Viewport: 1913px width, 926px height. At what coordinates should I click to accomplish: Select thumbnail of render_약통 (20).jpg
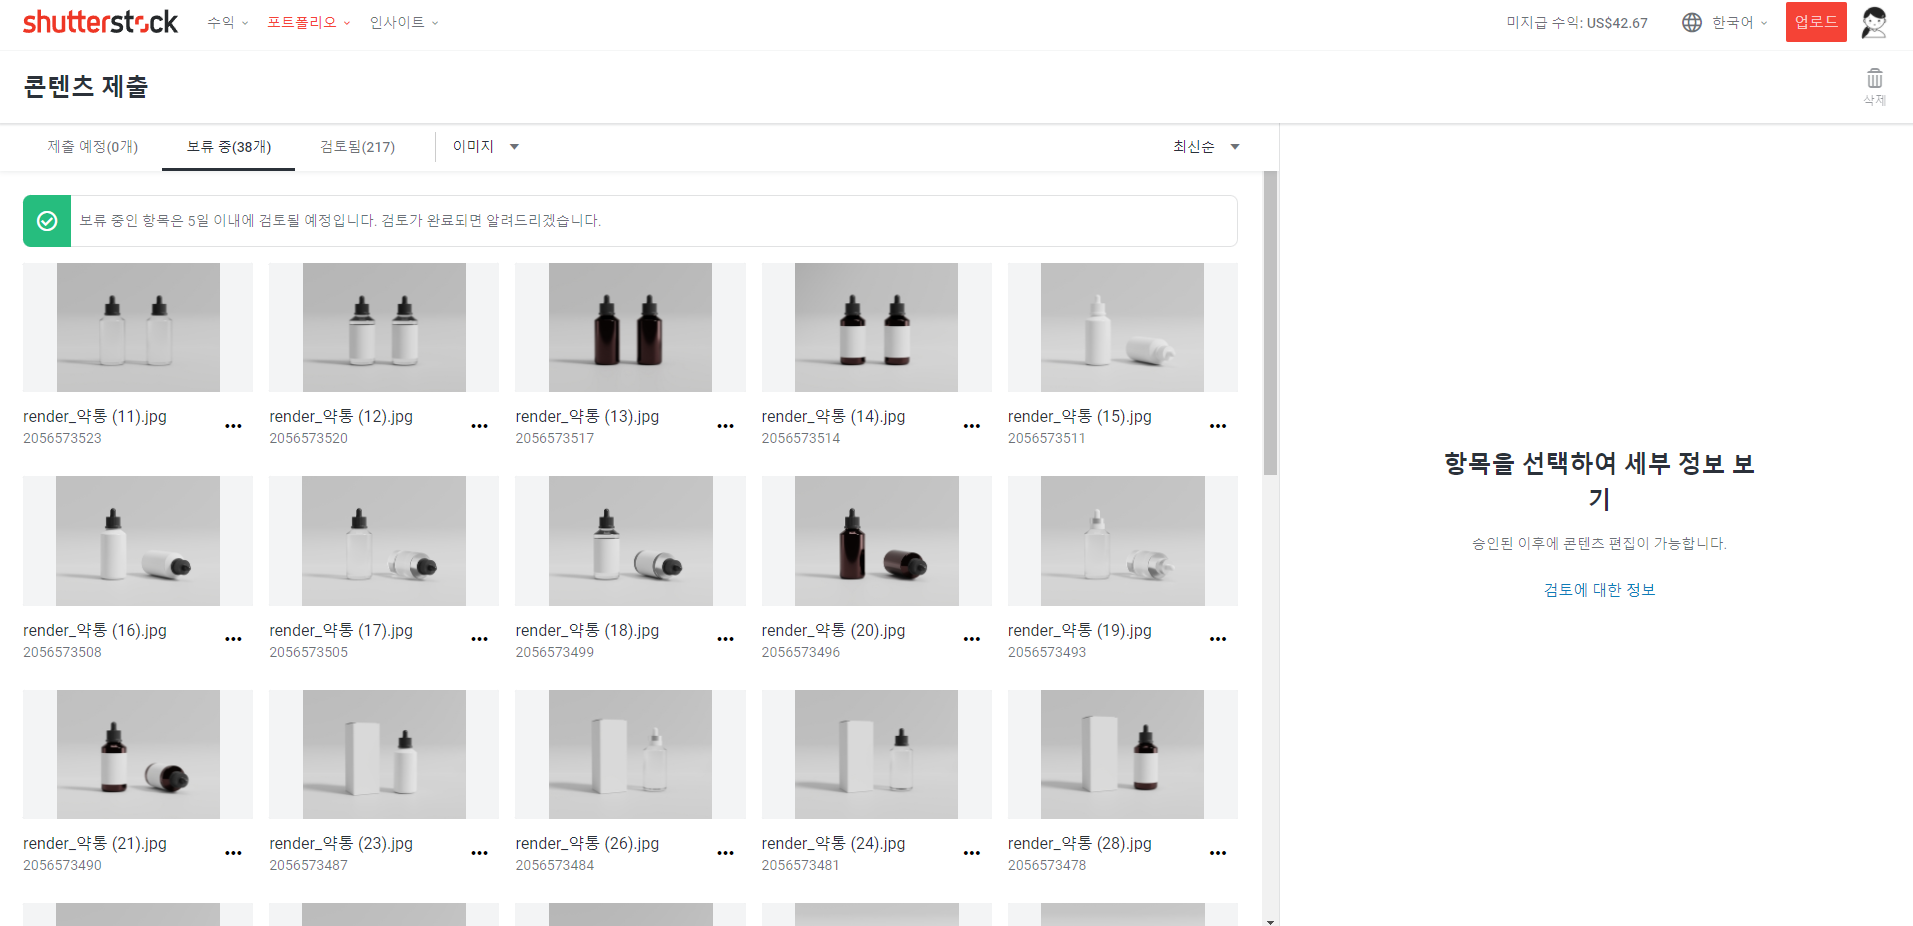[x=876, y=541]
